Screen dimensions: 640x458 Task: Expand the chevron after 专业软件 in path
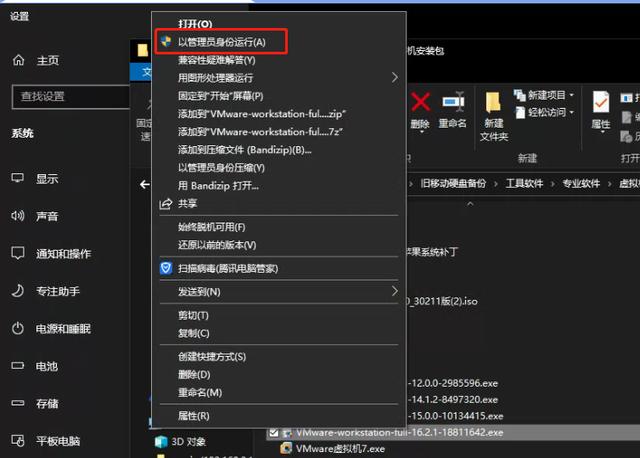coord(609,184)
